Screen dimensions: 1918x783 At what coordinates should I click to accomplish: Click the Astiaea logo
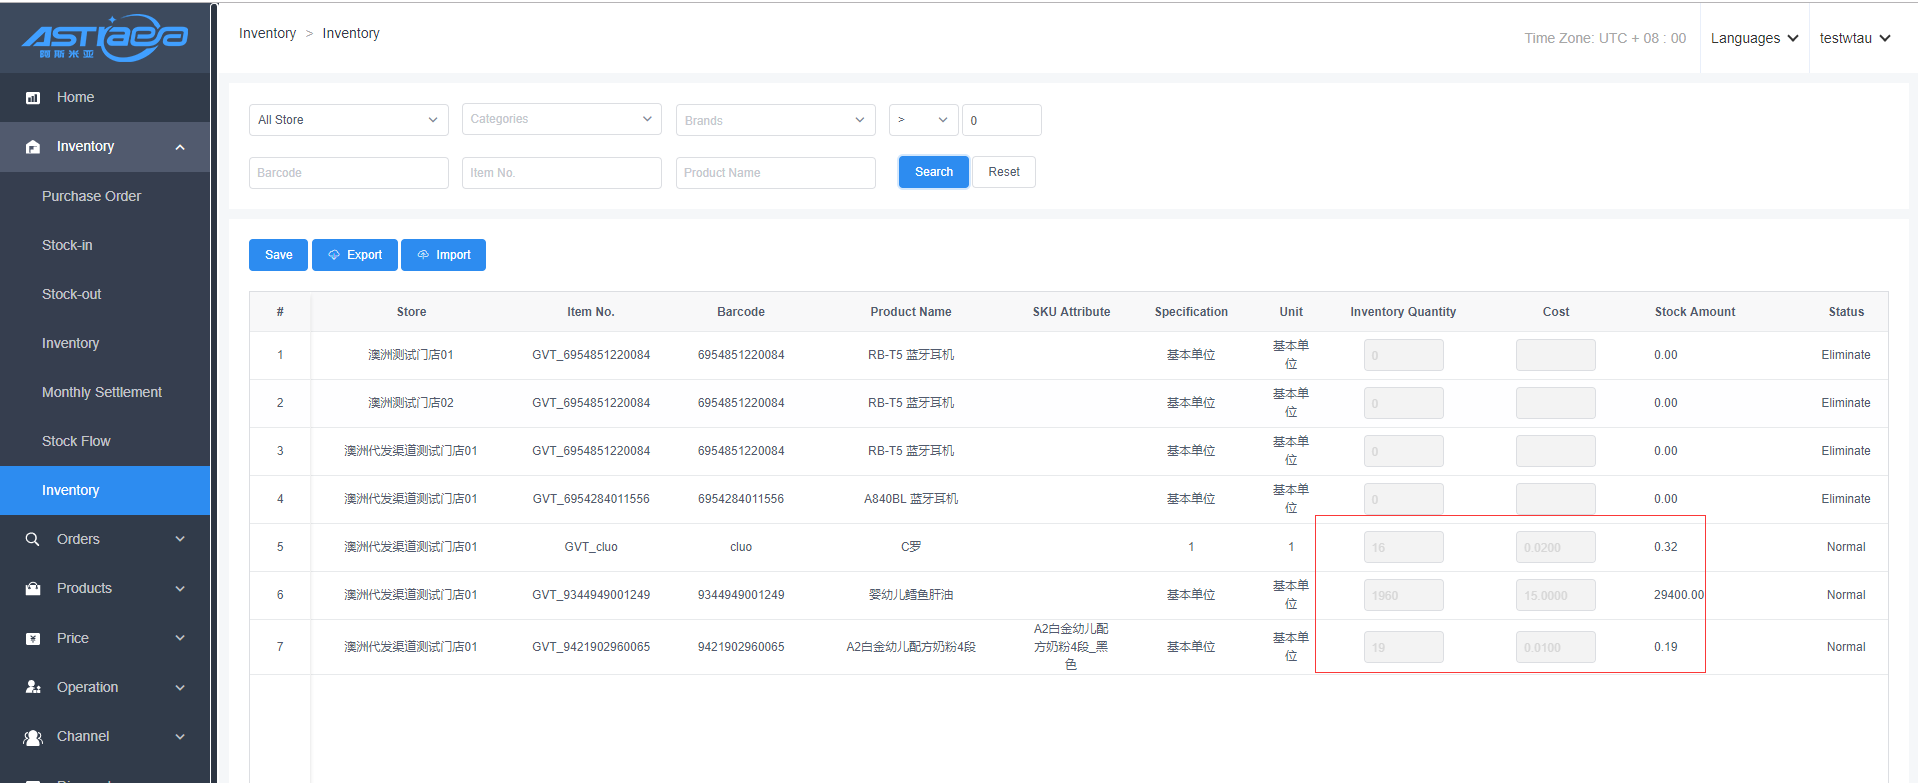105,38
